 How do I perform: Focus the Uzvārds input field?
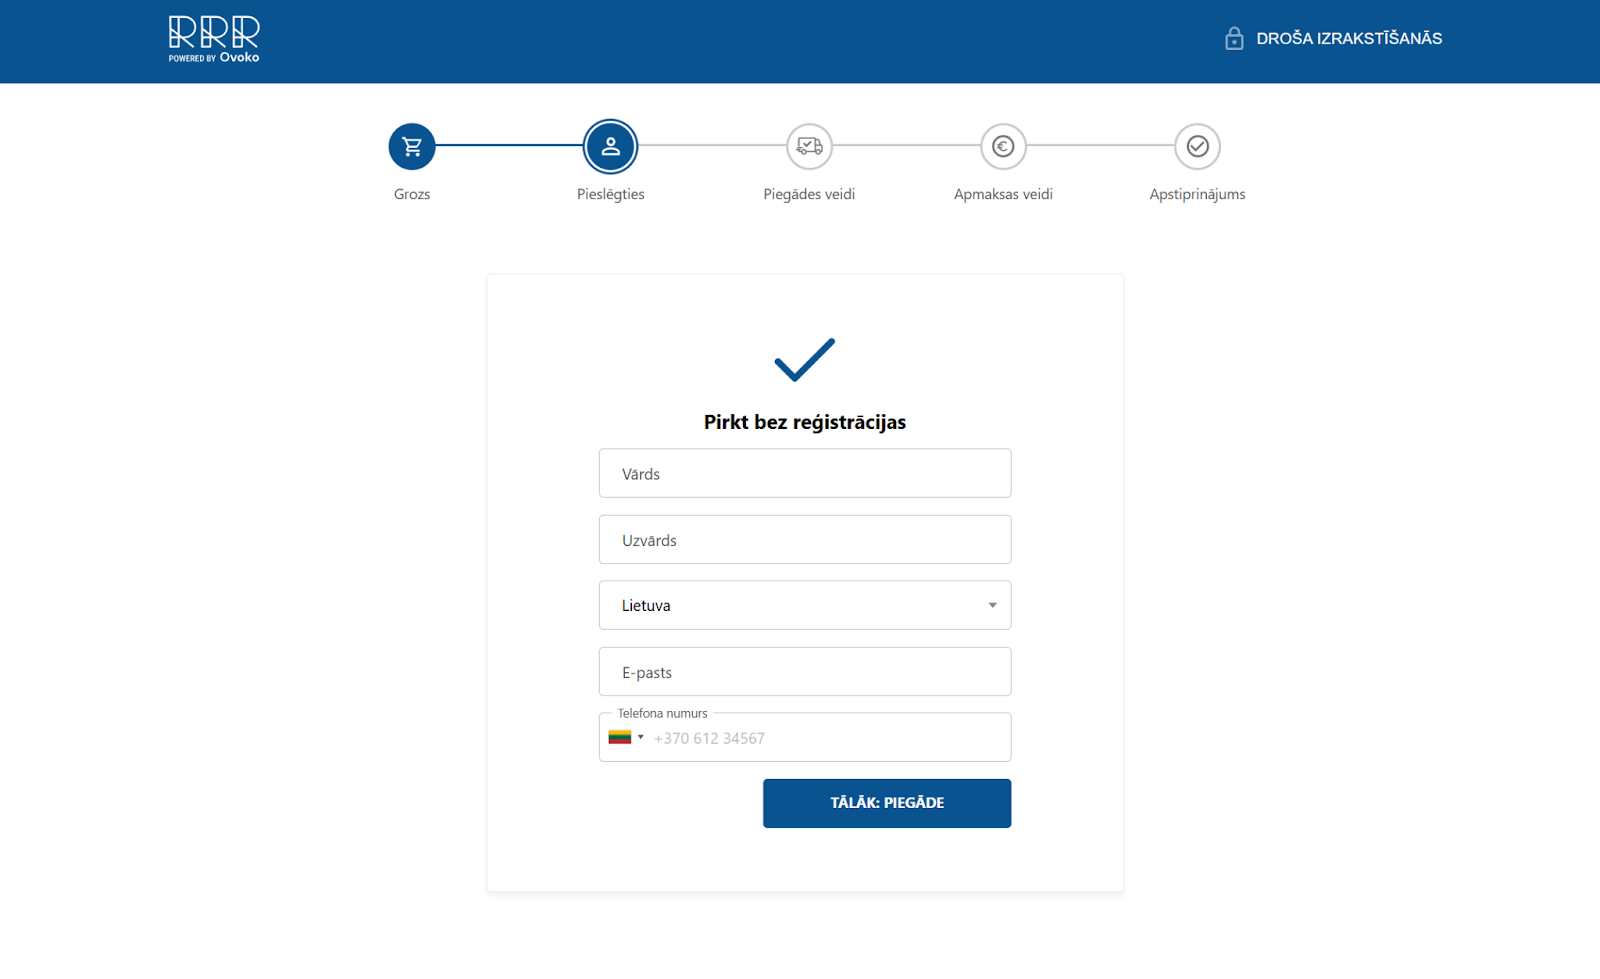pos(805,540)
